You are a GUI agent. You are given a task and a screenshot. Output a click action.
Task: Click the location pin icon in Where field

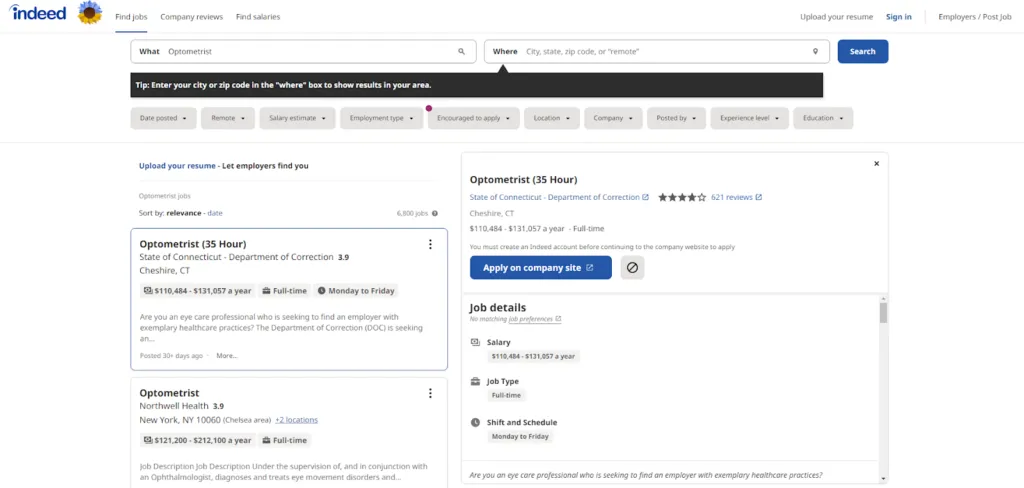click(815, 52)
